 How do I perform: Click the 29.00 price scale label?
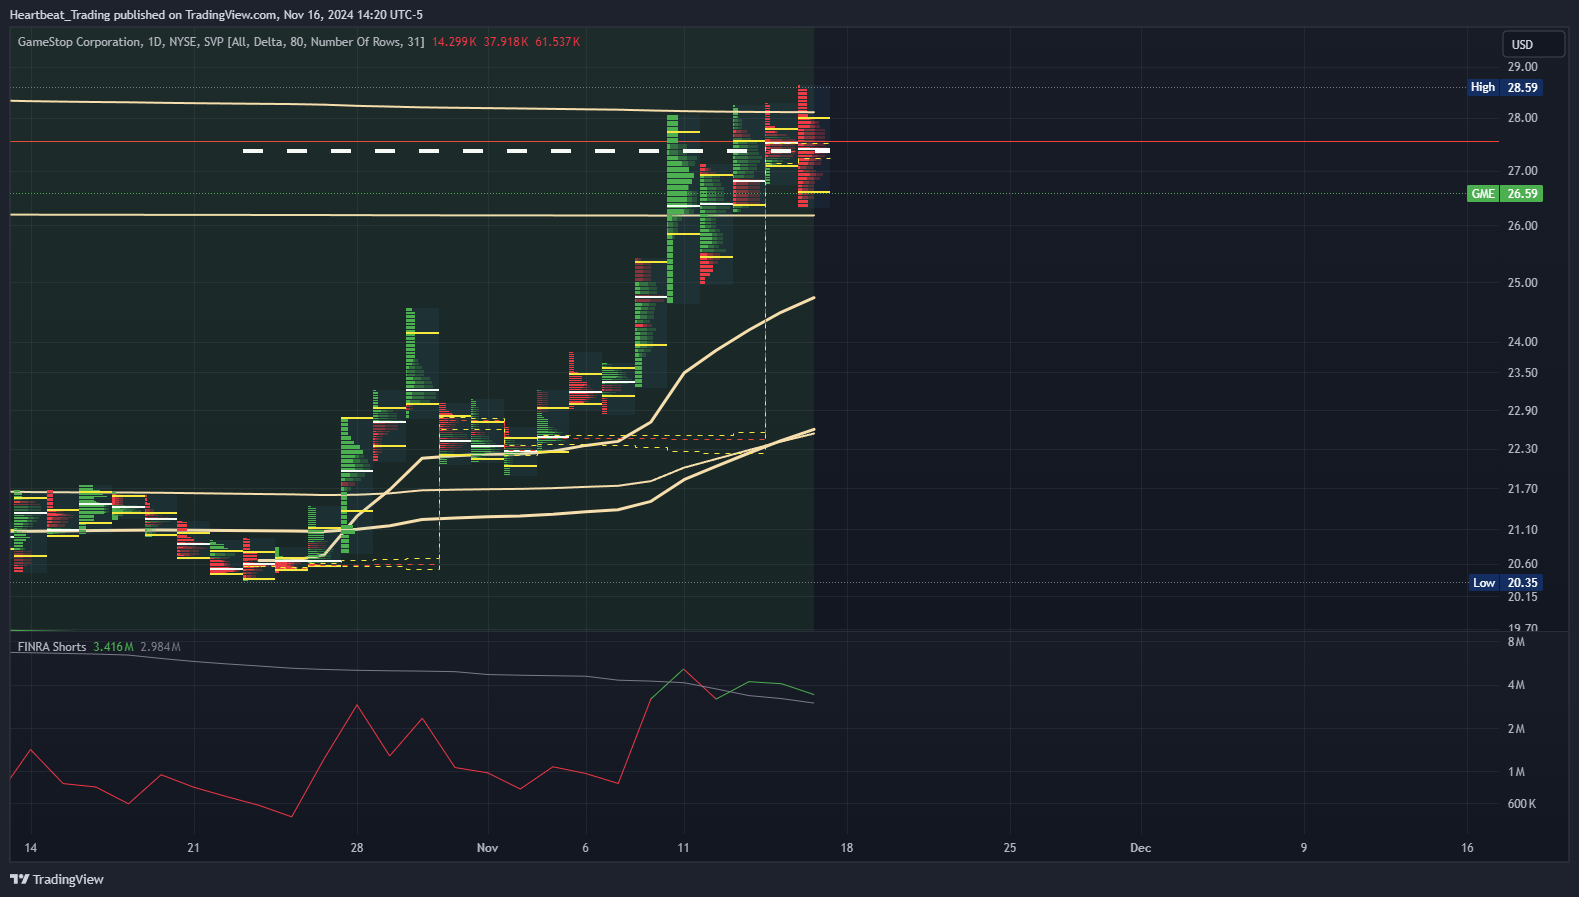tap(1522, 67)
